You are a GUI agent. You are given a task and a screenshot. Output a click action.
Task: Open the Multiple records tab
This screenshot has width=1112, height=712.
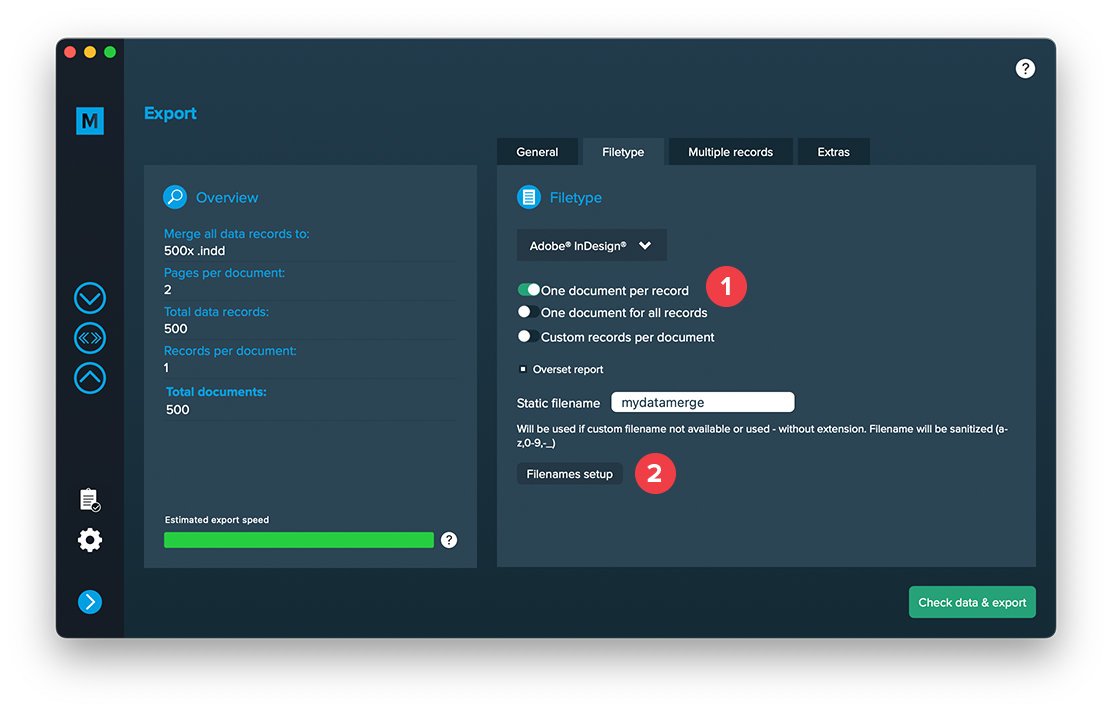pos(730,152)
